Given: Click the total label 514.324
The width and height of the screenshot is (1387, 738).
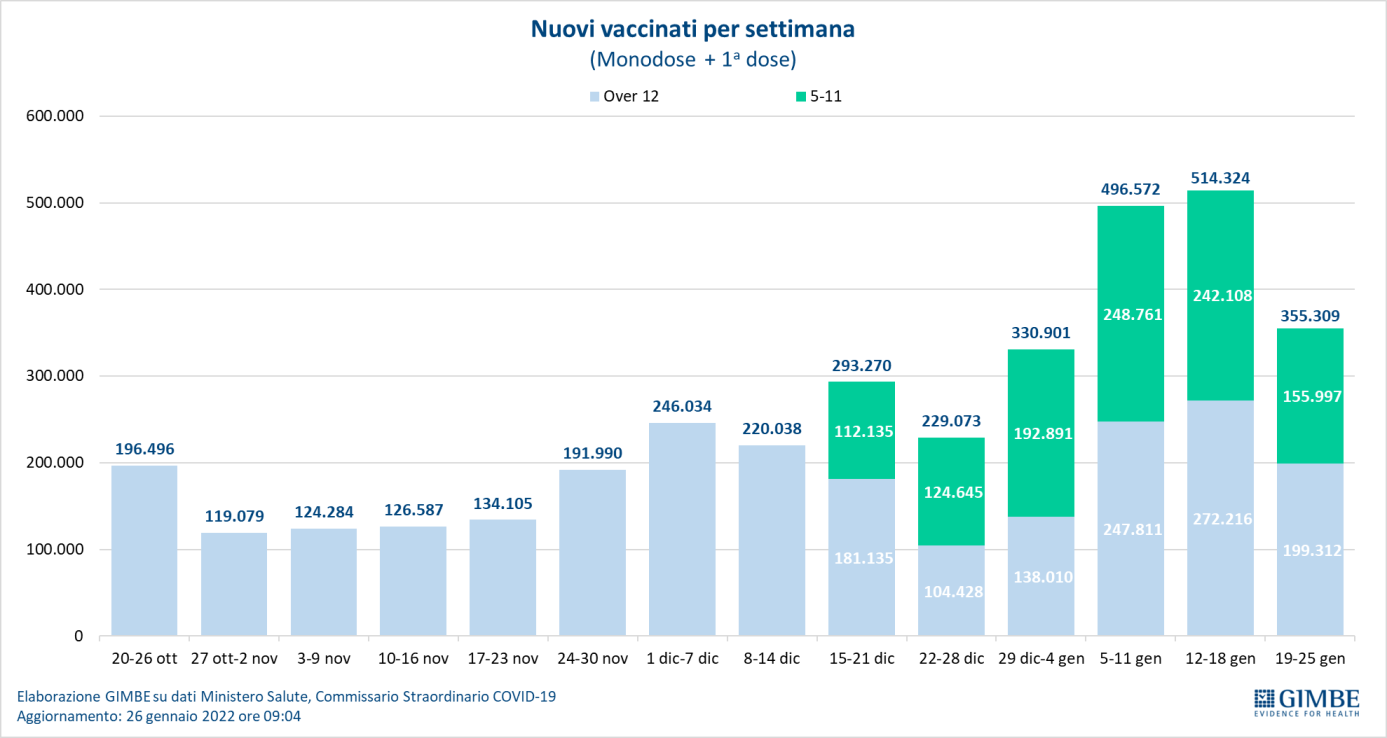Looking at the screenshot, I should tap(1220, 179).
